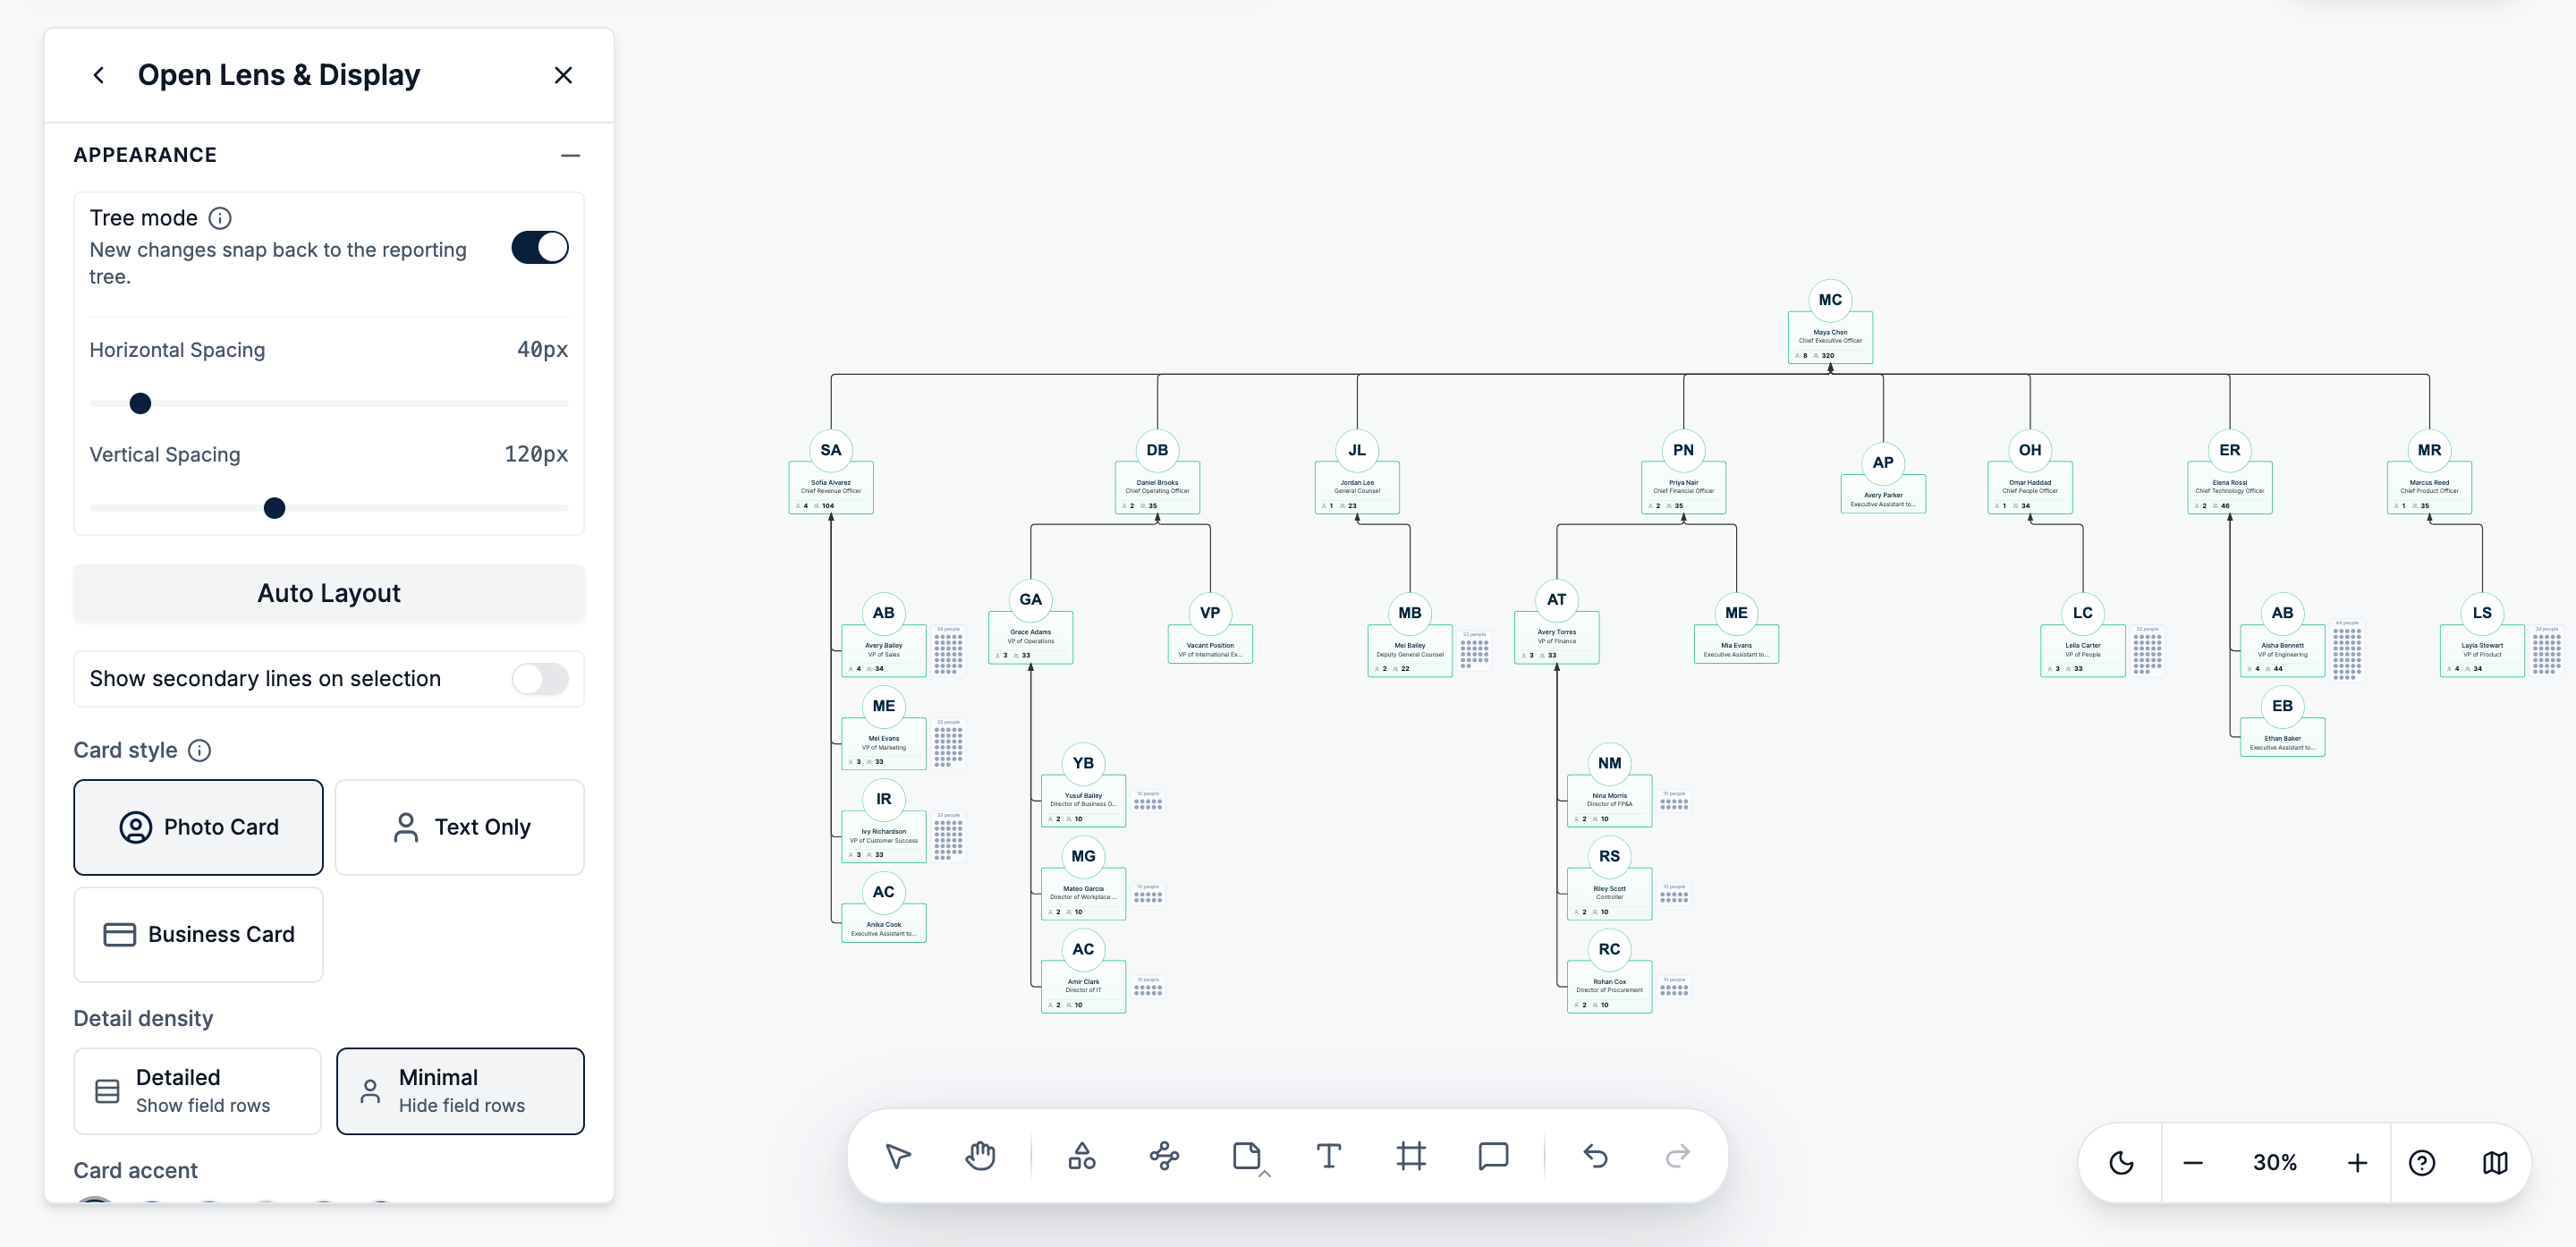Select Photo Card style
The width and height of the screenshot is (2576, 1247).
click(198, 827)
